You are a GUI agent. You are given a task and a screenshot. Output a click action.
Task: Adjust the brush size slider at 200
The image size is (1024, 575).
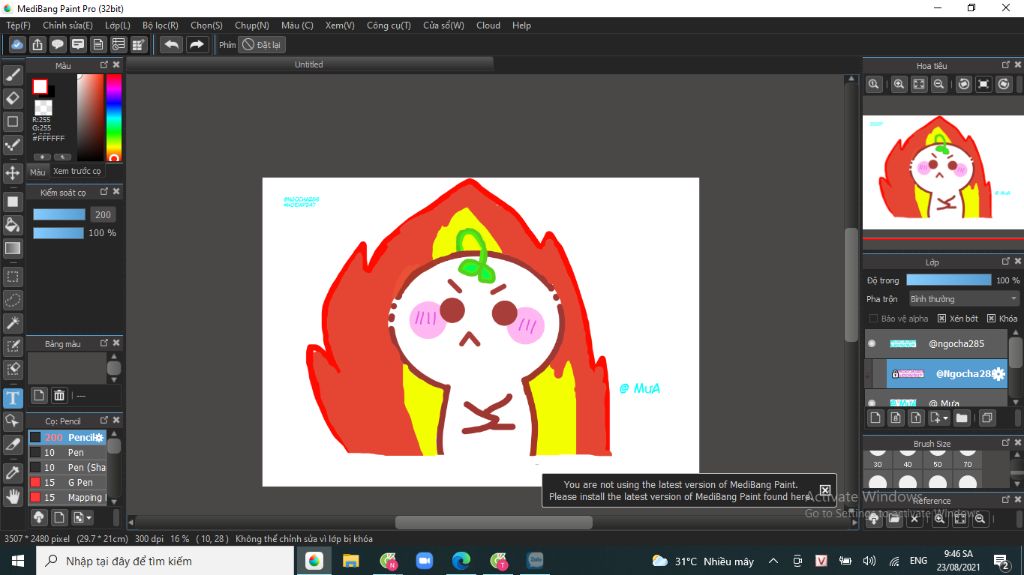59,214
